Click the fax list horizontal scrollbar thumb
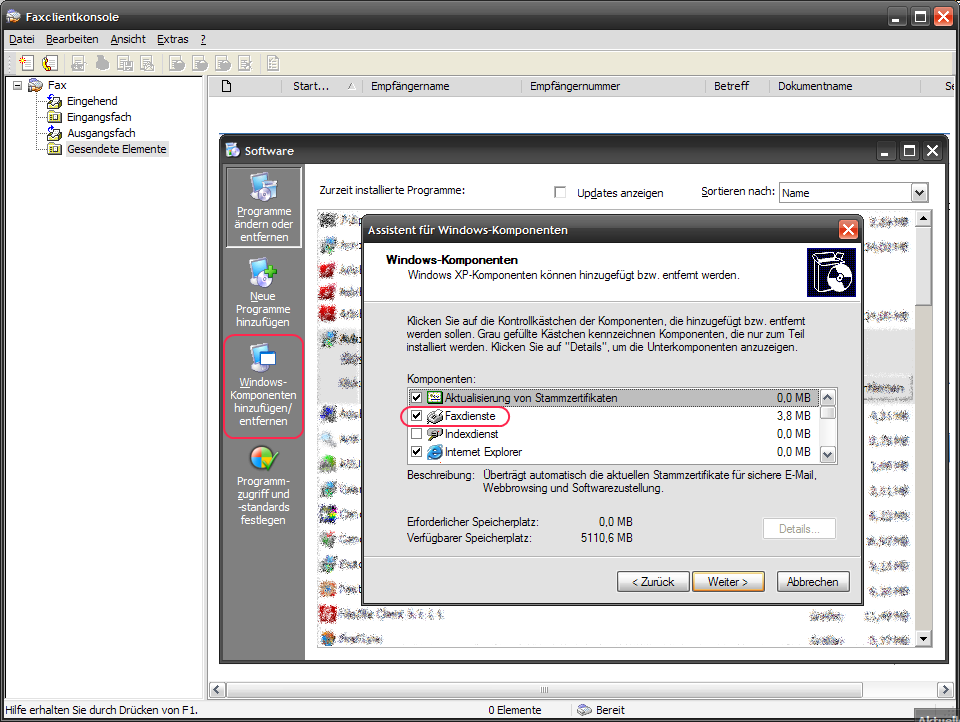The width and height of the screenshot is (960, 722). [x=544, y=690]
